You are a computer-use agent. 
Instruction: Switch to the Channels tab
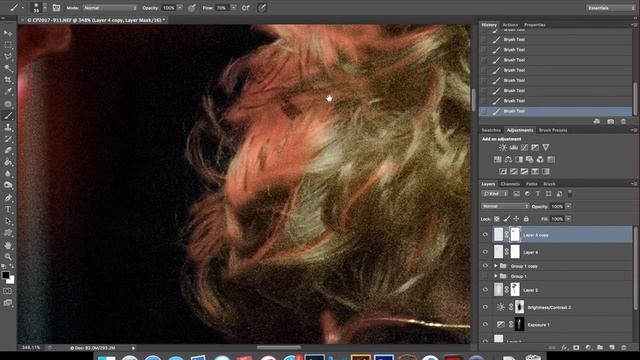point(510,184)
